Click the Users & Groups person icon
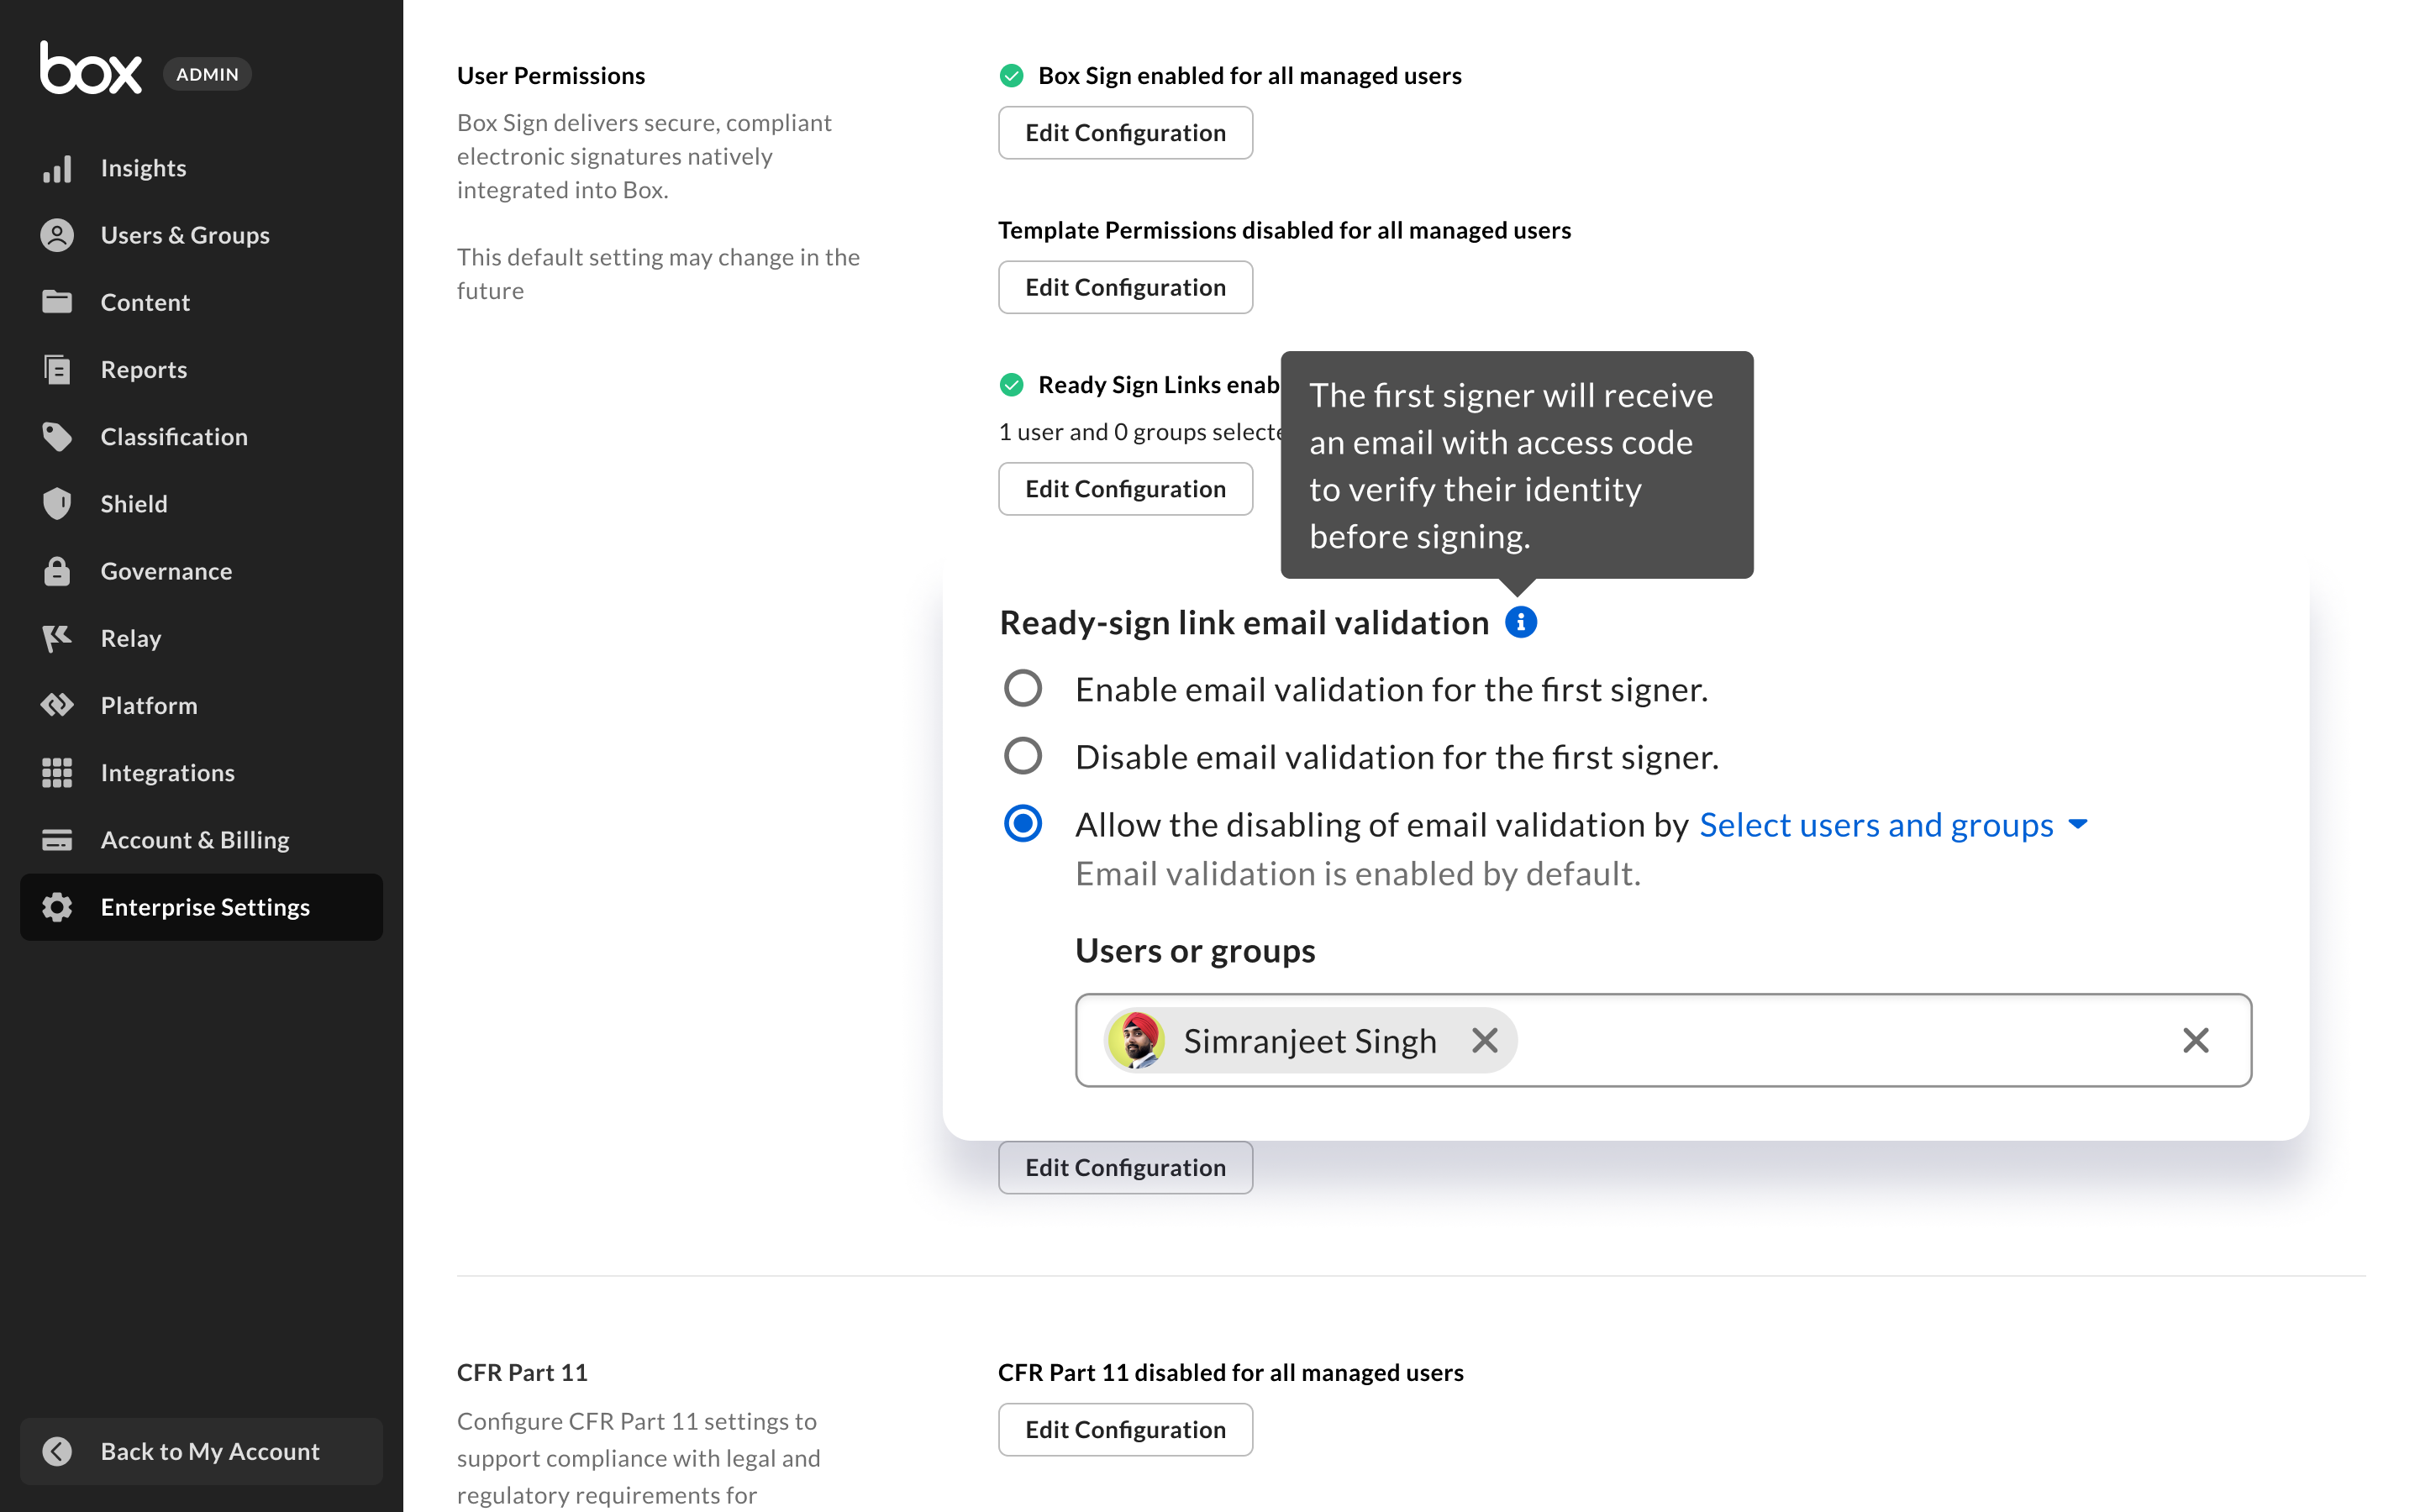This screenshot has width=2420, height=1512. 57,235
